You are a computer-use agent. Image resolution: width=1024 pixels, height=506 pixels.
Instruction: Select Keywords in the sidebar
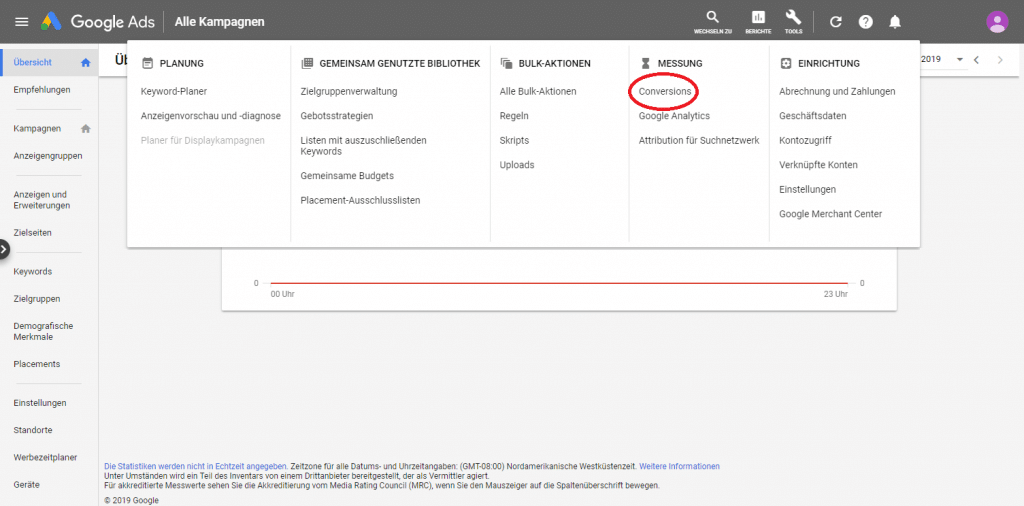(x=33, y=272)
